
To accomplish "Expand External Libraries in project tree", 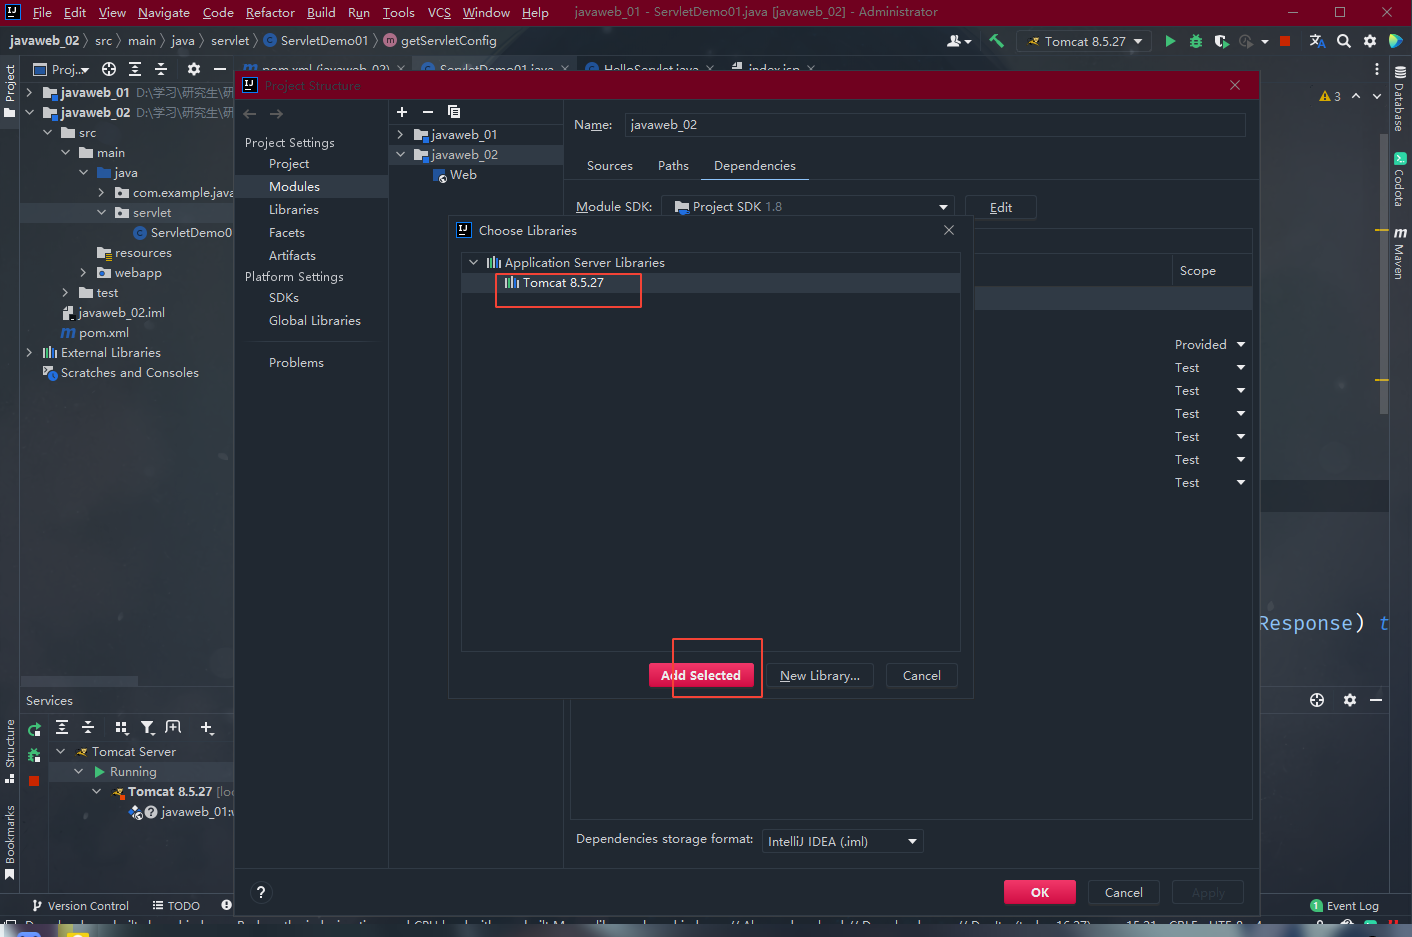I will 29,353.
